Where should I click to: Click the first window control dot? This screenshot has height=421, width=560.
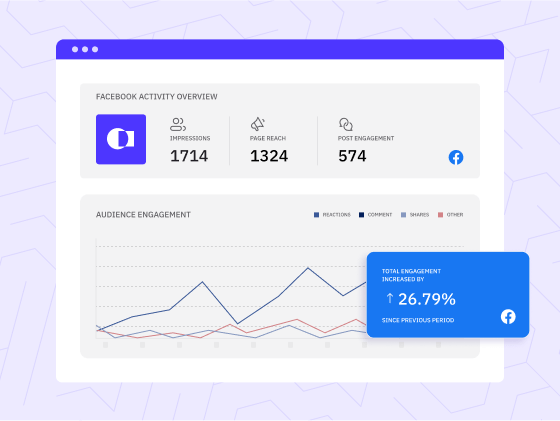(75, 49)
